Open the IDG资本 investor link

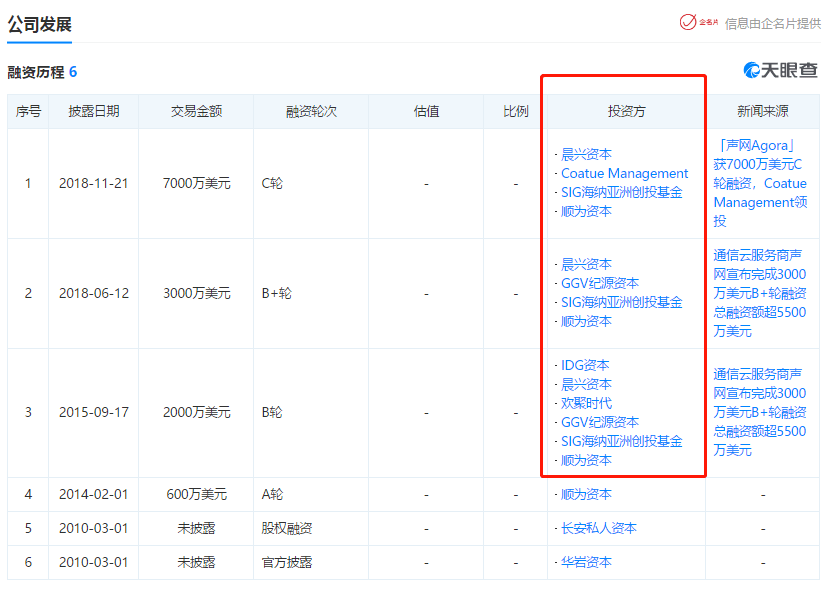(584, 365)
